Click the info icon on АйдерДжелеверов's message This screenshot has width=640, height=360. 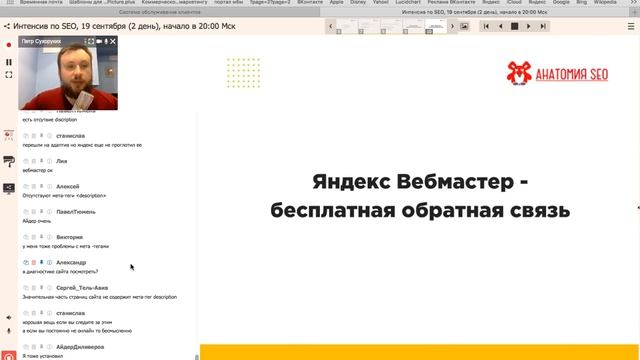tap(49, 347)
